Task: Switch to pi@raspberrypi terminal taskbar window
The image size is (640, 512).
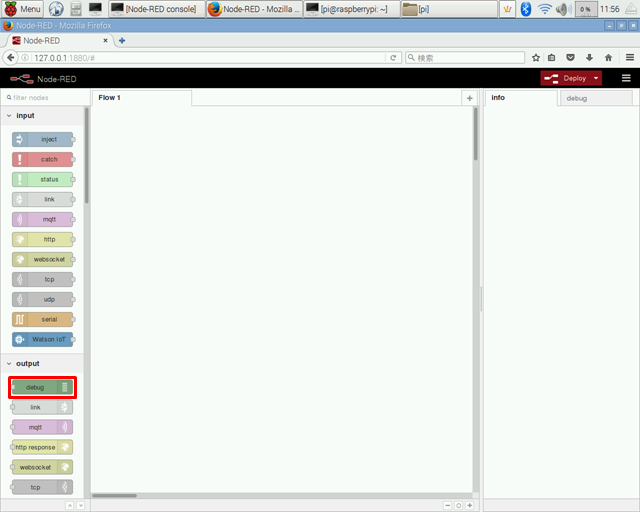Action: (351, 9)
